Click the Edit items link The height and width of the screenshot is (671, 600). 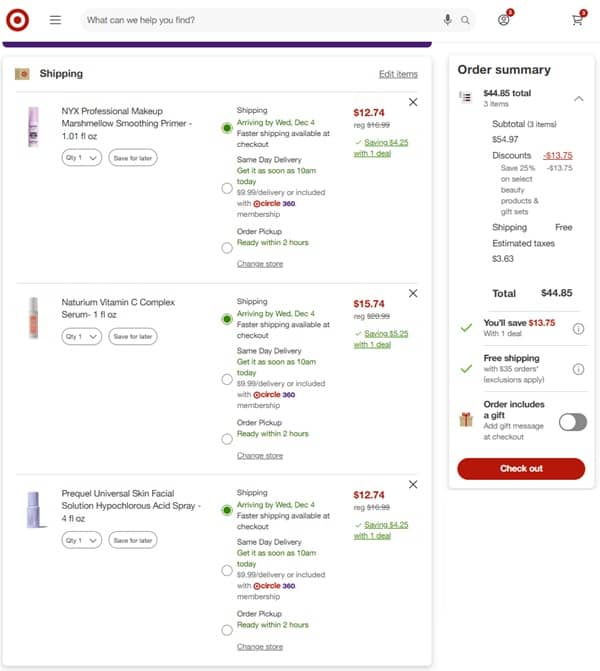(398, 74)
